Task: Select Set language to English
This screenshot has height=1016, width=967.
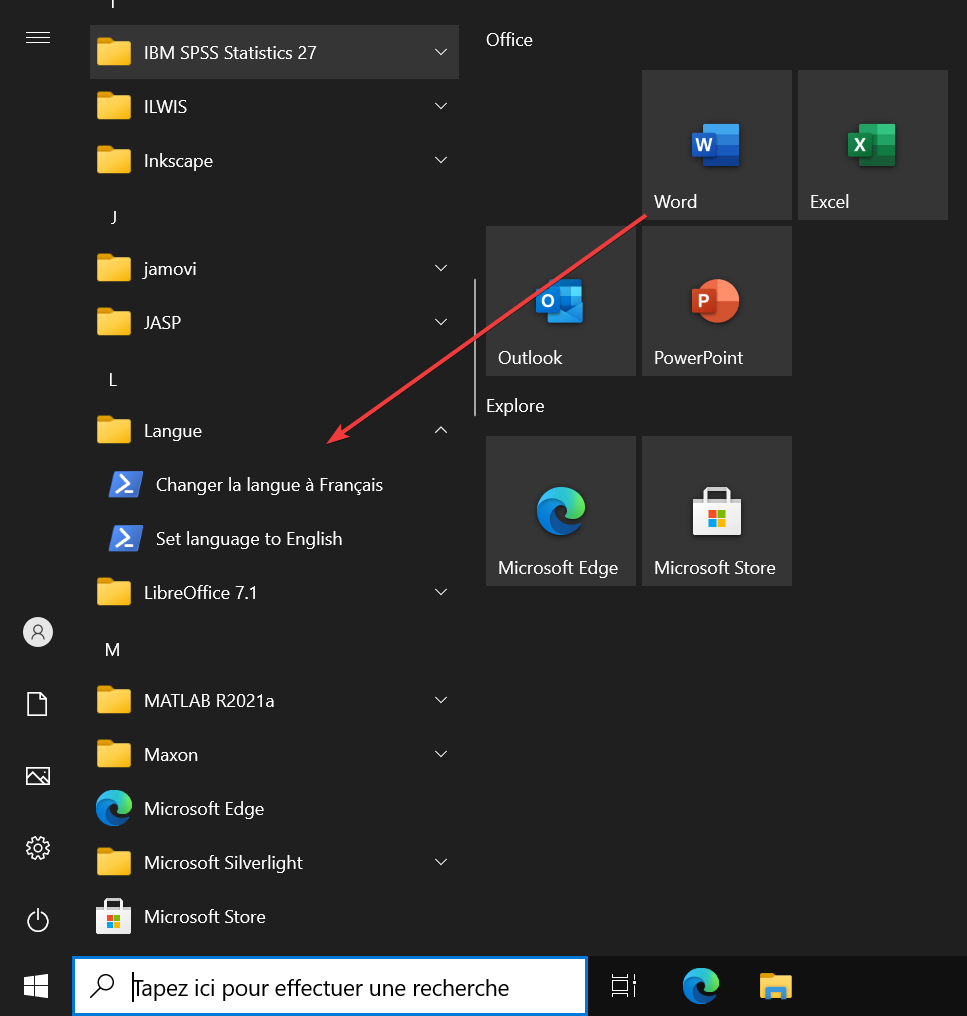Action: [248, 539]
